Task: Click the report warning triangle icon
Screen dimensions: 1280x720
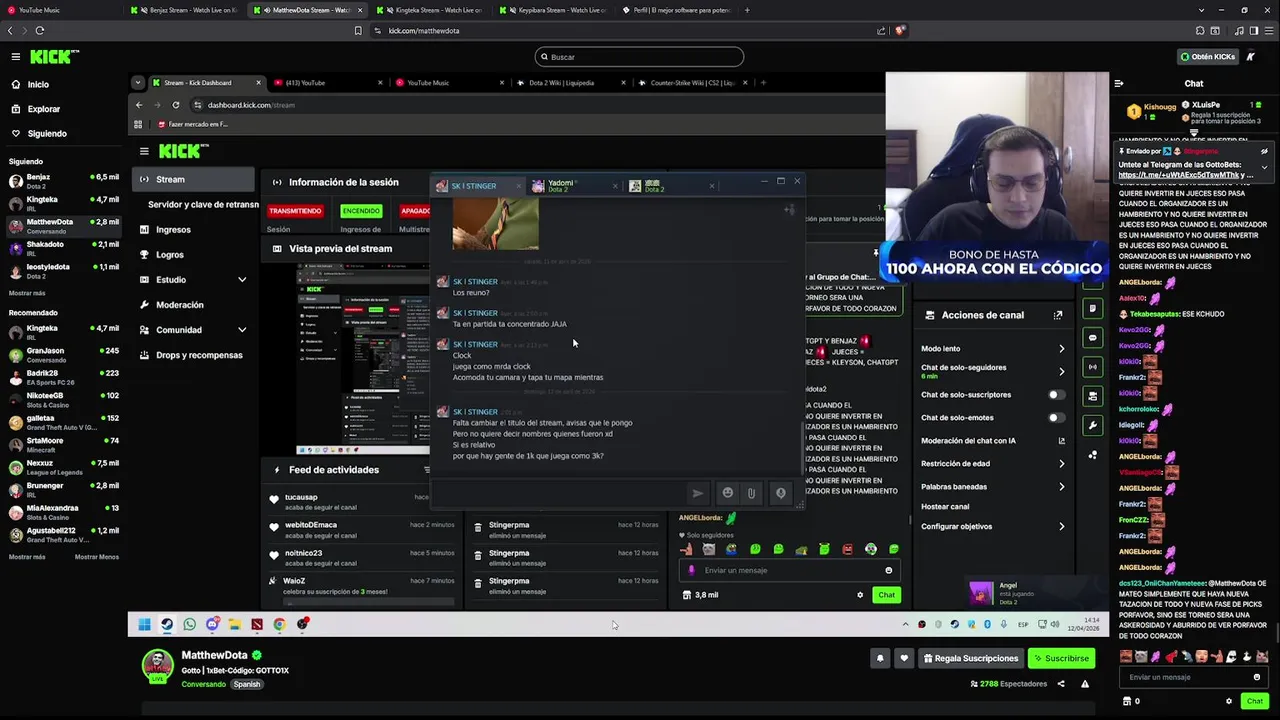Action: coord(1085,684)
